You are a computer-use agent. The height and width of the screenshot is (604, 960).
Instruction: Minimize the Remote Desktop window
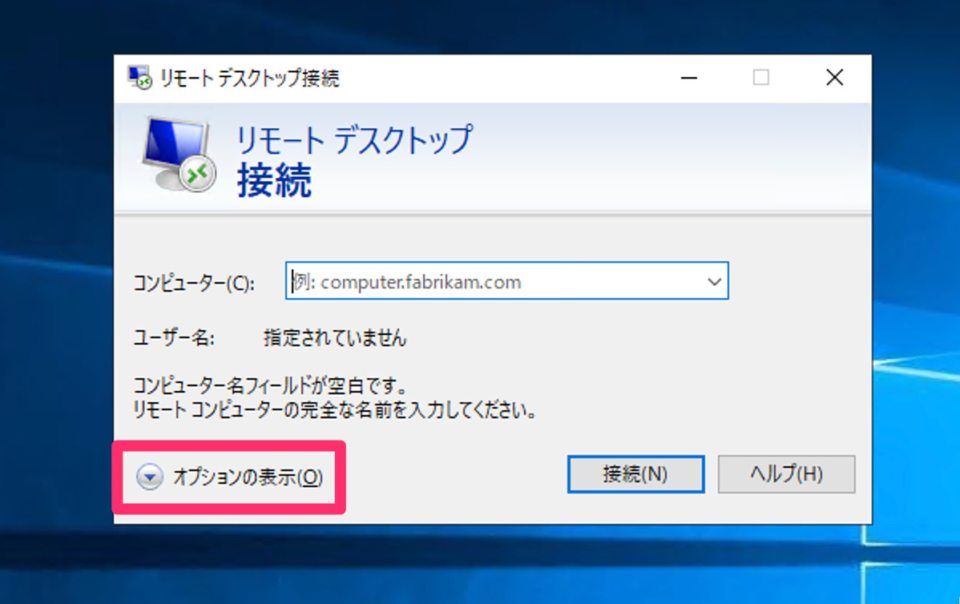689,78
